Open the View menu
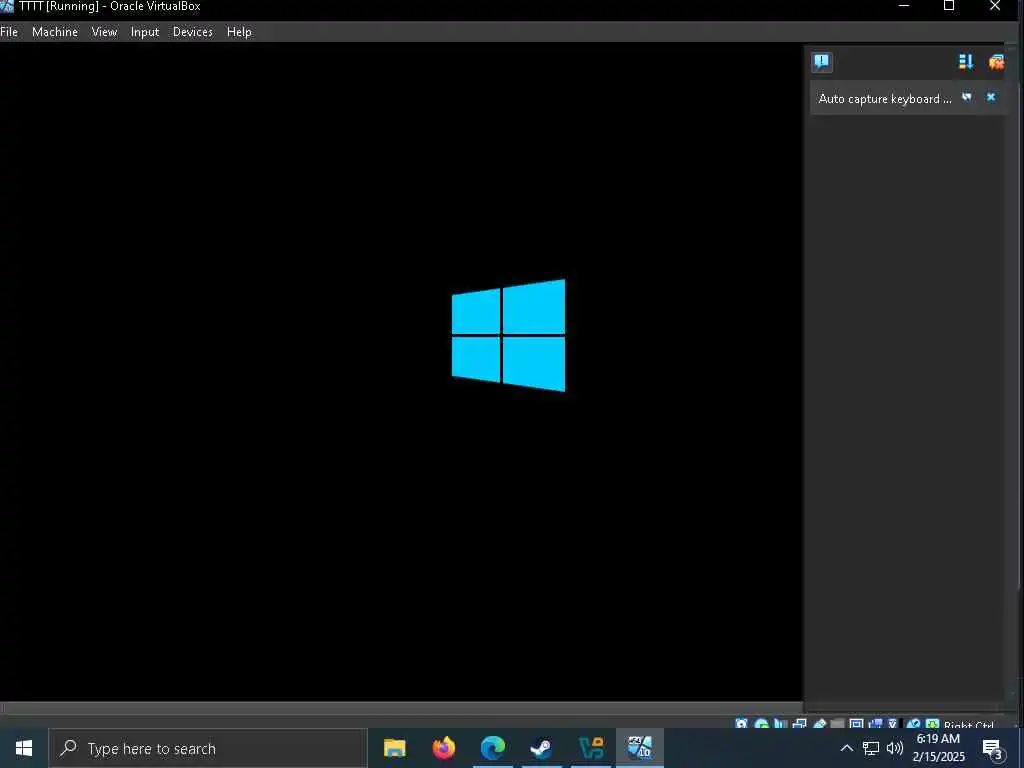 click(x=104, y=31)
